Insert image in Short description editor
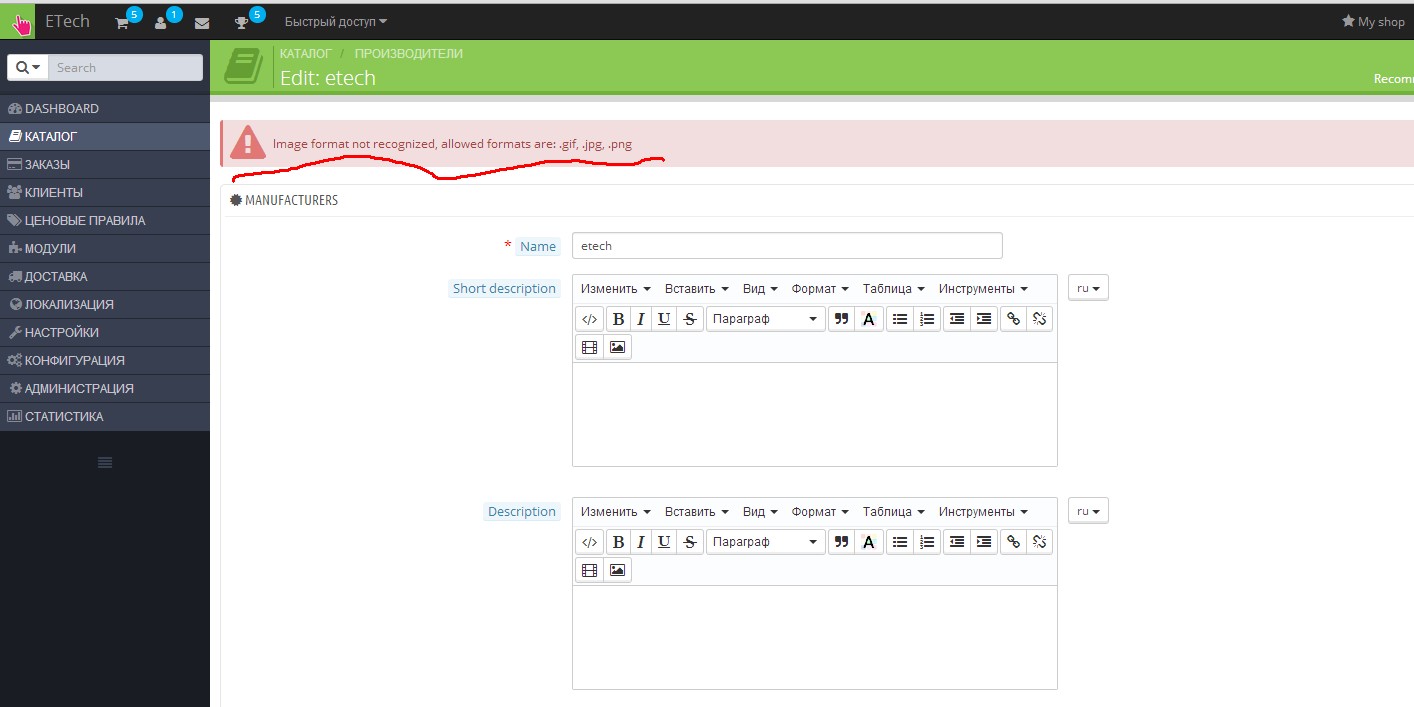Image resolution: width=1414 pixels, height=707 pixels. (x=617, y=347)
